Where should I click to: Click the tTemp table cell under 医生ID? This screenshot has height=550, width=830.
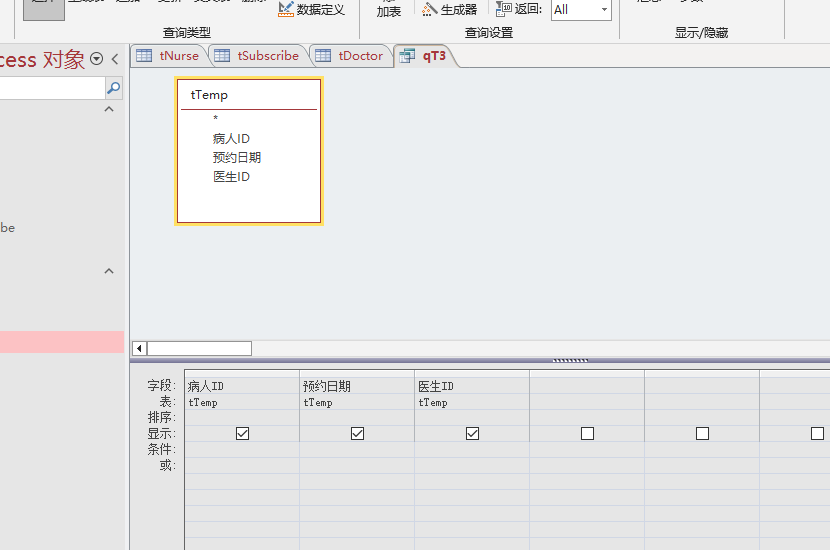(472, 402)
